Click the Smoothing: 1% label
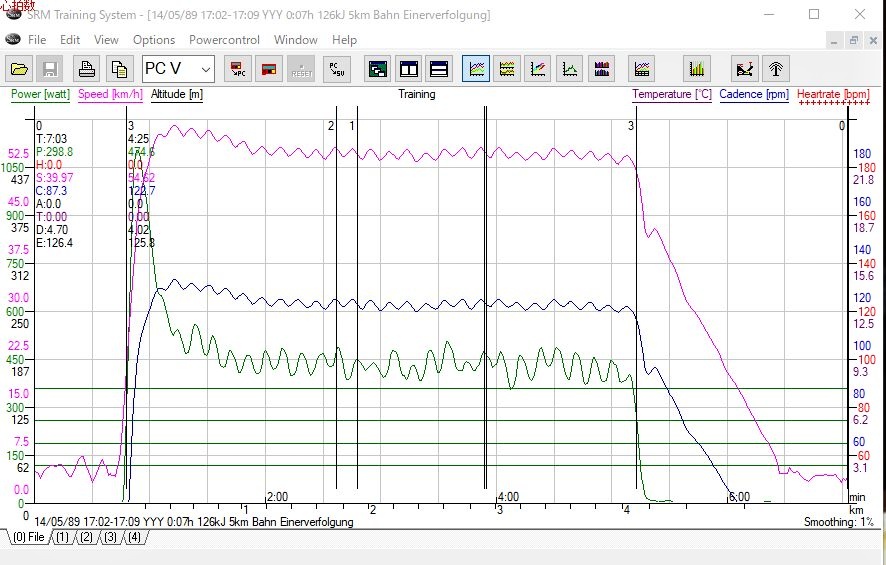The image size is (886, 565). pyautogui.click(x=839, y=522)
